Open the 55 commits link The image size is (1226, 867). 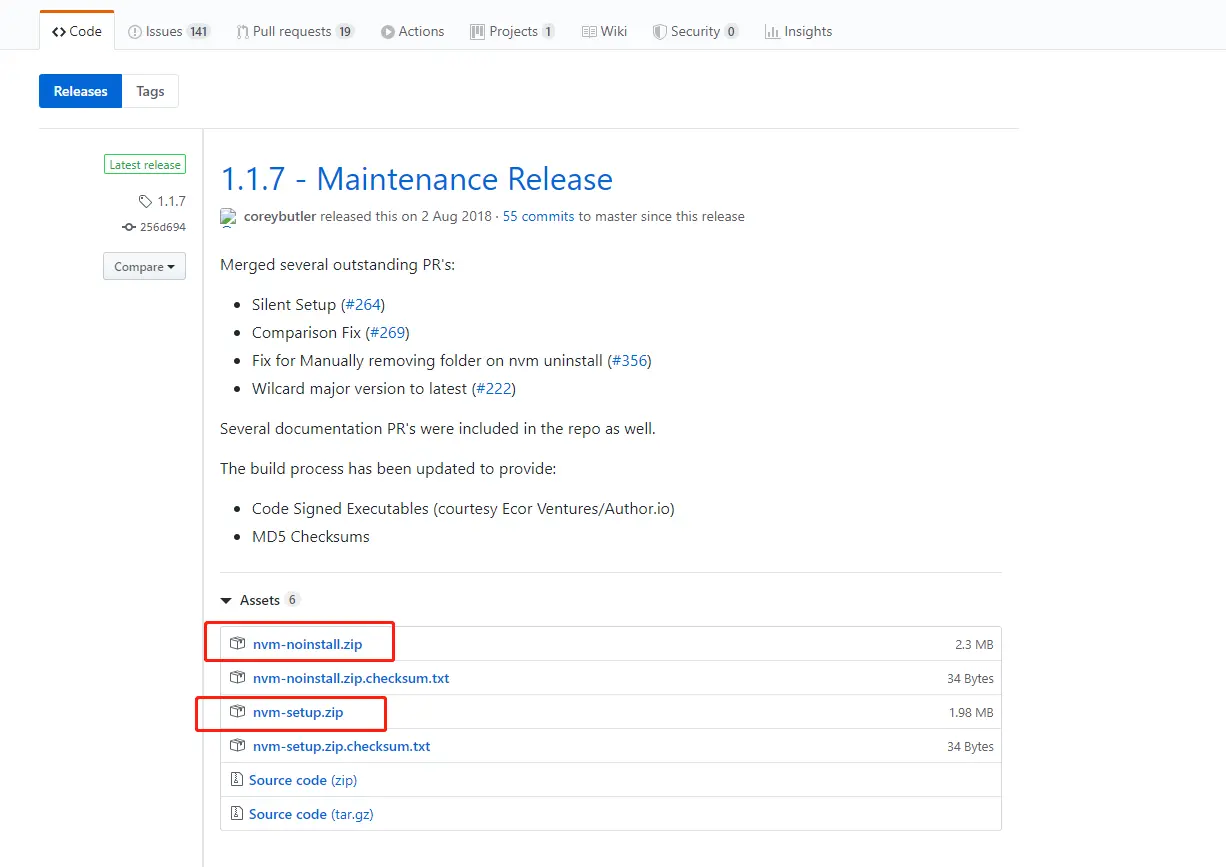coord(538,216)
